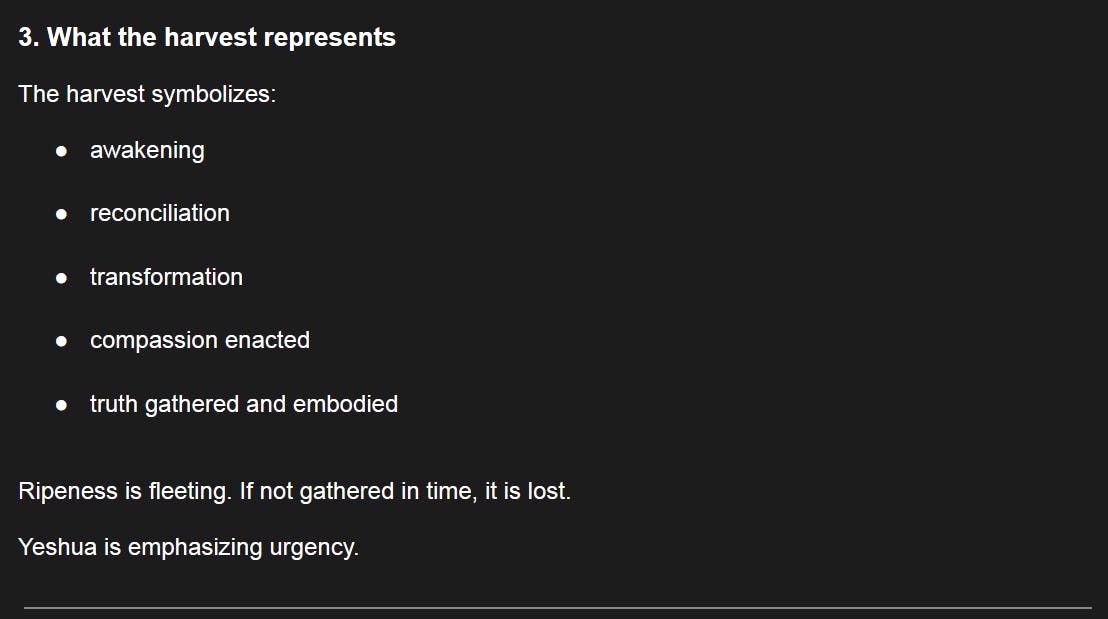Click the number "3." in the heading
Viewport: 1108px width, 619px height.
coord(29,38)
